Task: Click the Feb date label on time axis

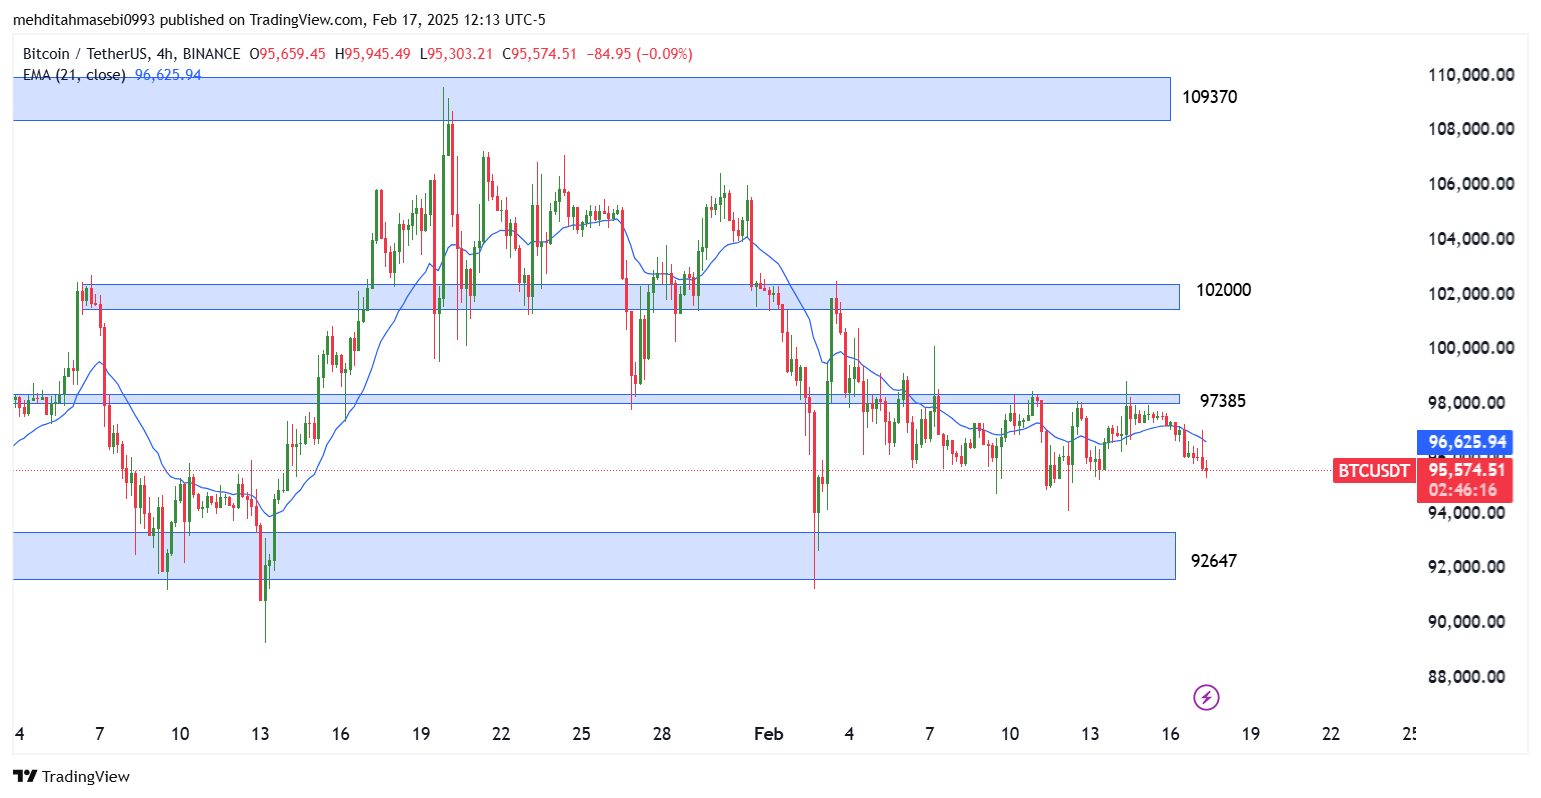Action: (768, 734)
